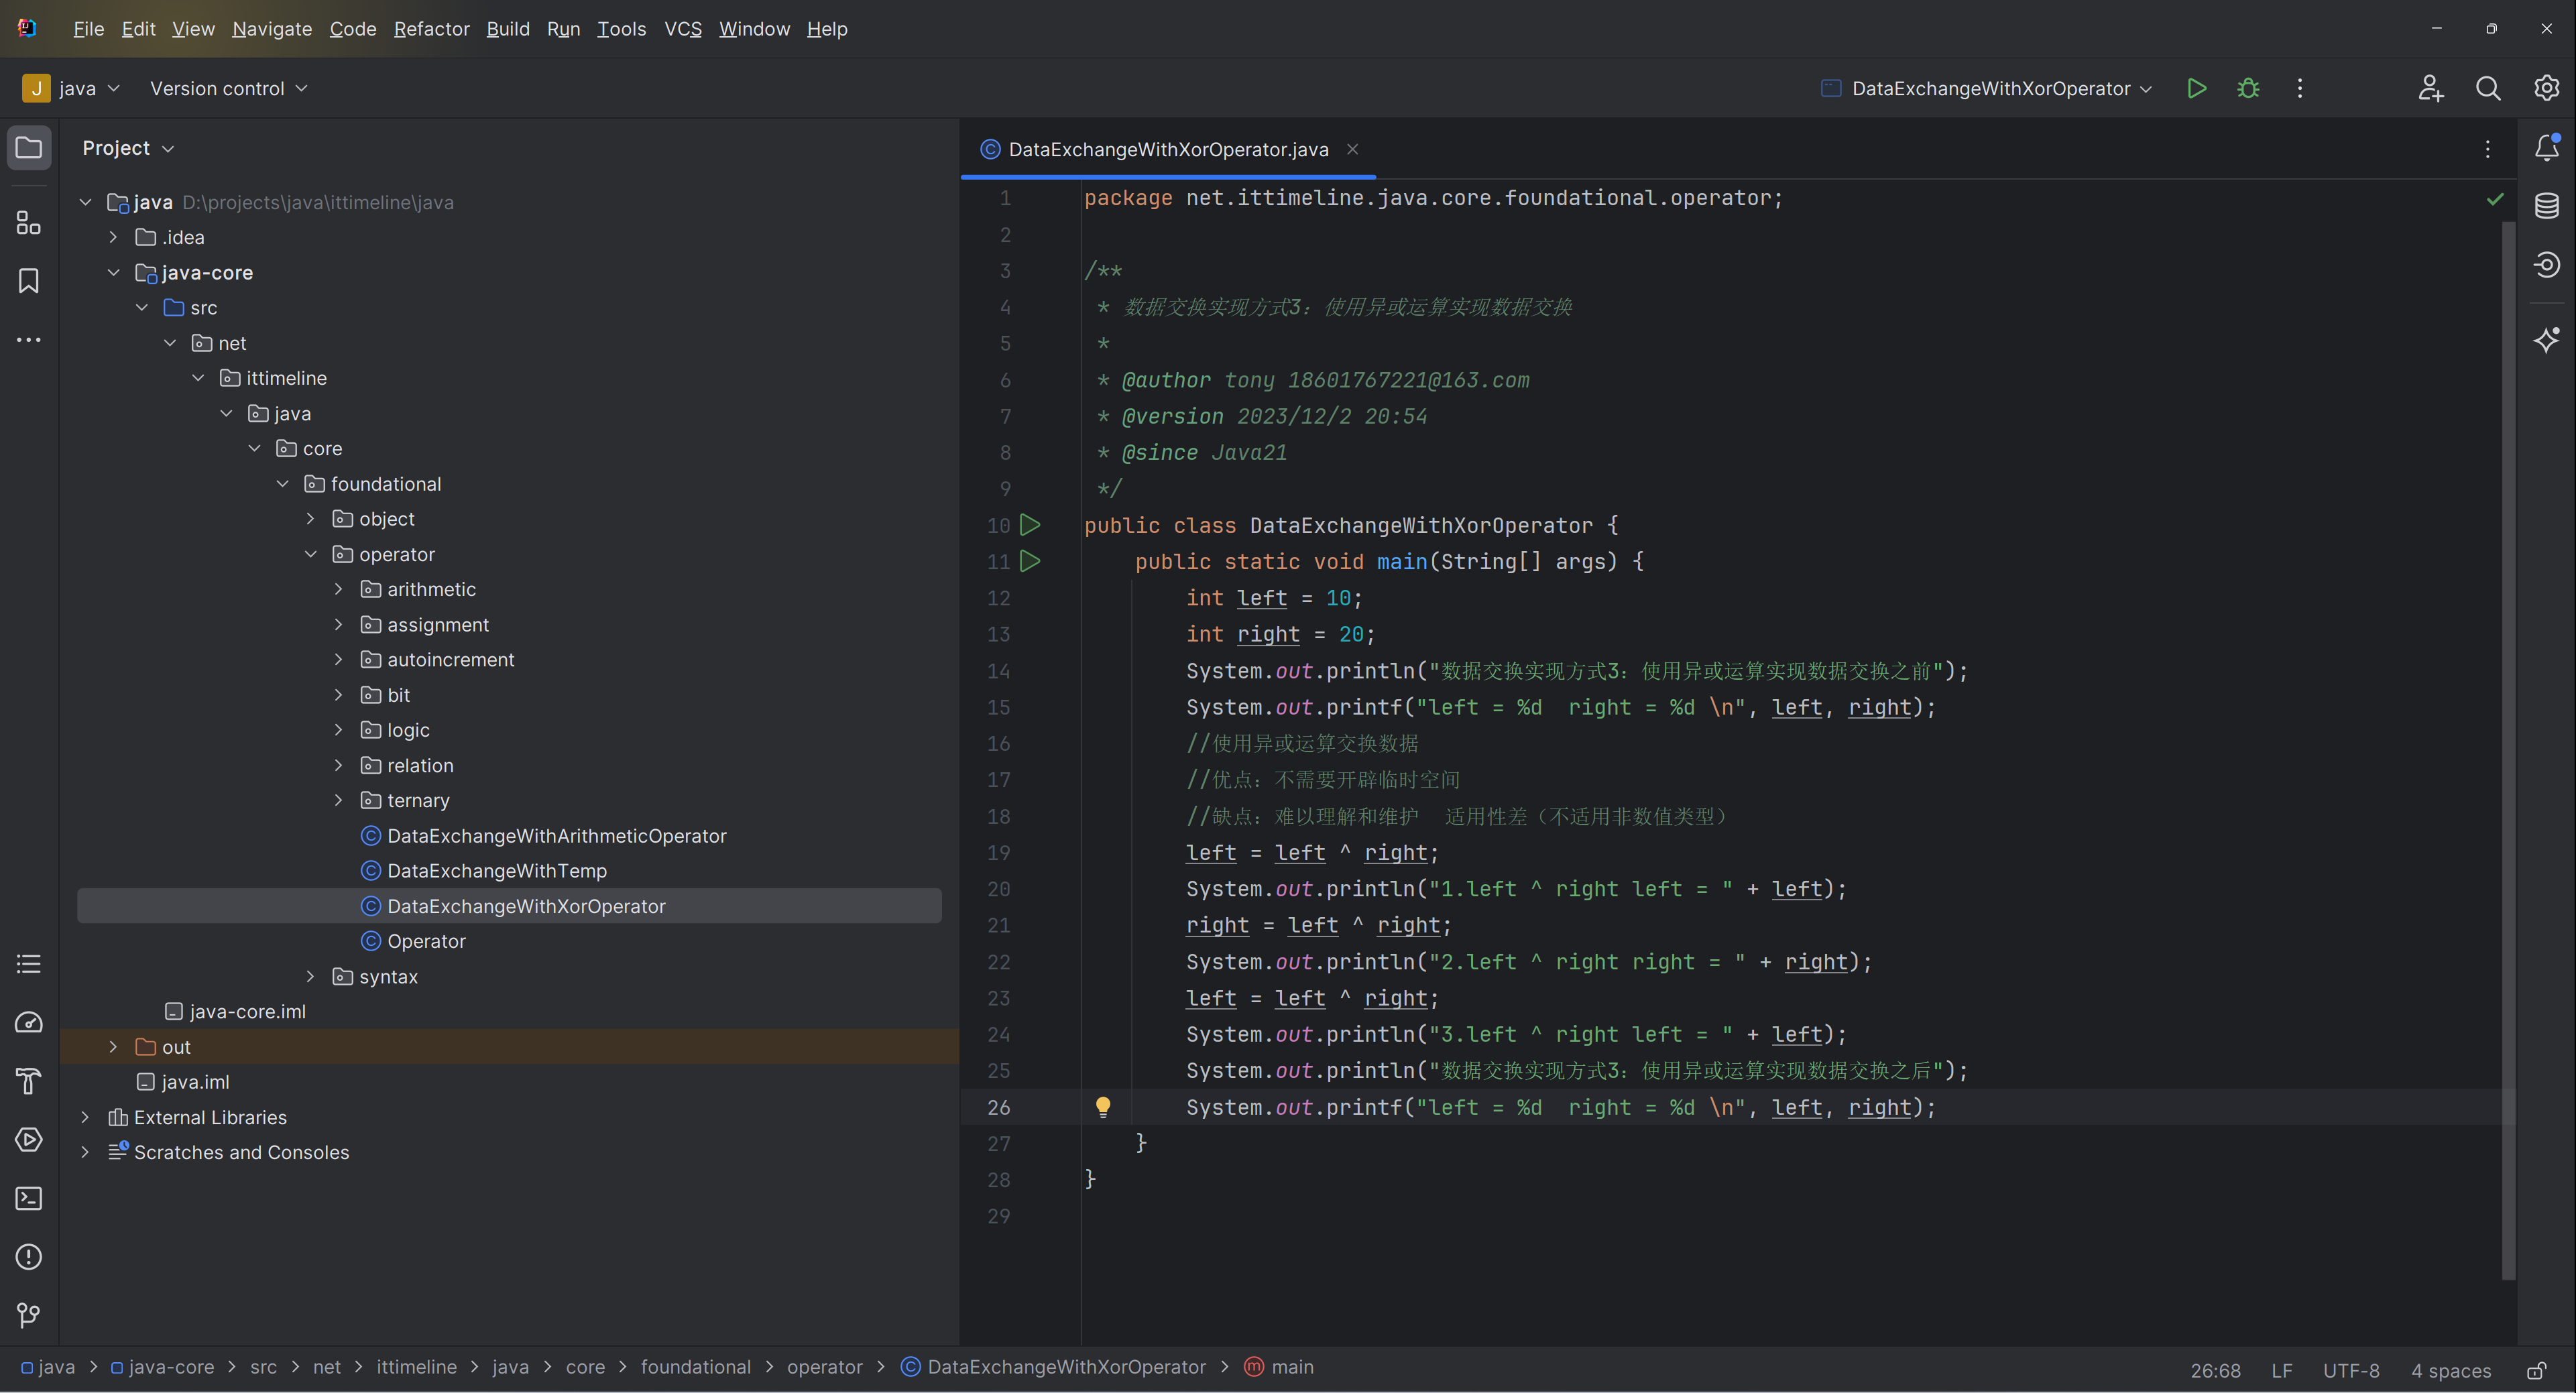Image resolution: width=2576 pixels, height=1393 pixels.
Task: Show more tool windows ellipsis
Action: click(x=29, y=340)
